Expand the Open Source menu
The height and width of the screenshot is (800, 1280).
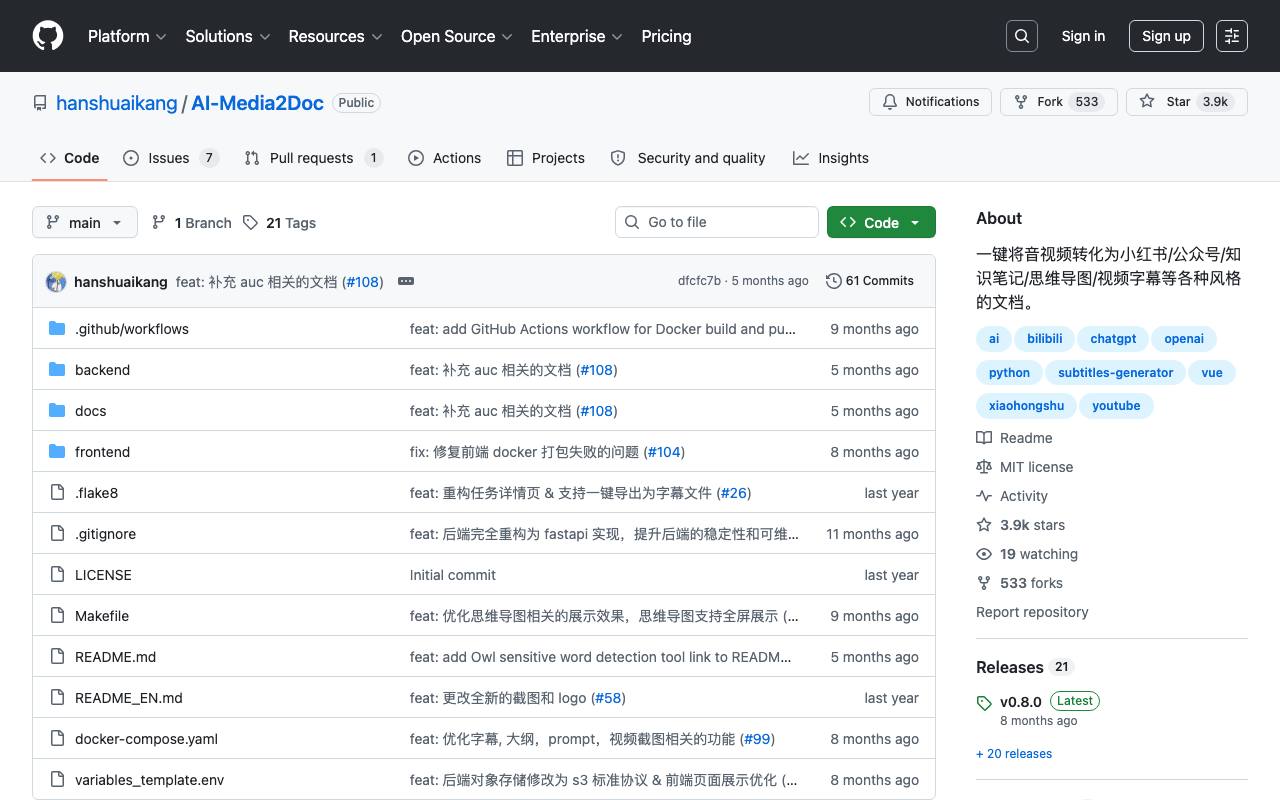457,36
